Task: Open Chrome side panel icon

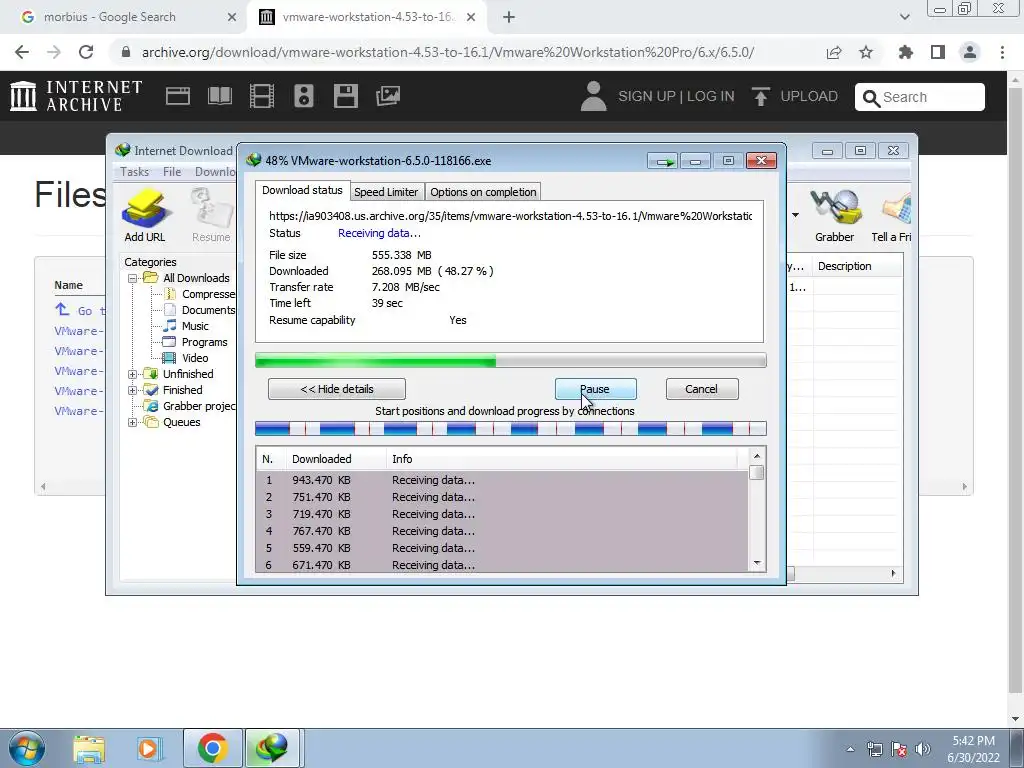Action: [938, 52]
